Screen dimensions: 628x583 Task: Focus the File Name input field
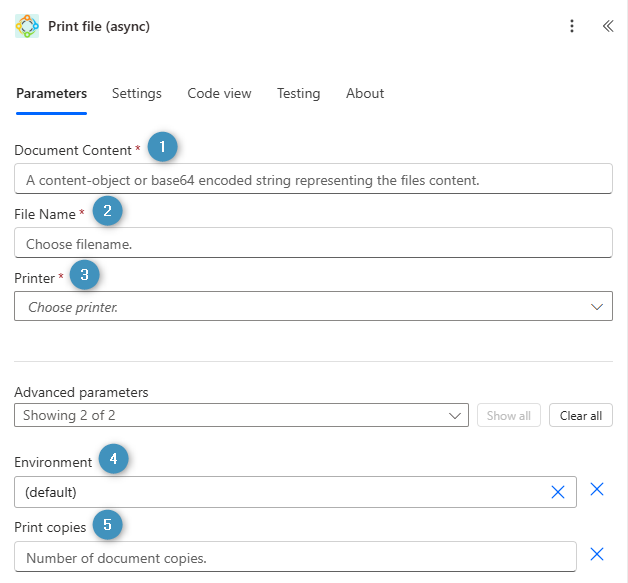[x=313, y=243]
